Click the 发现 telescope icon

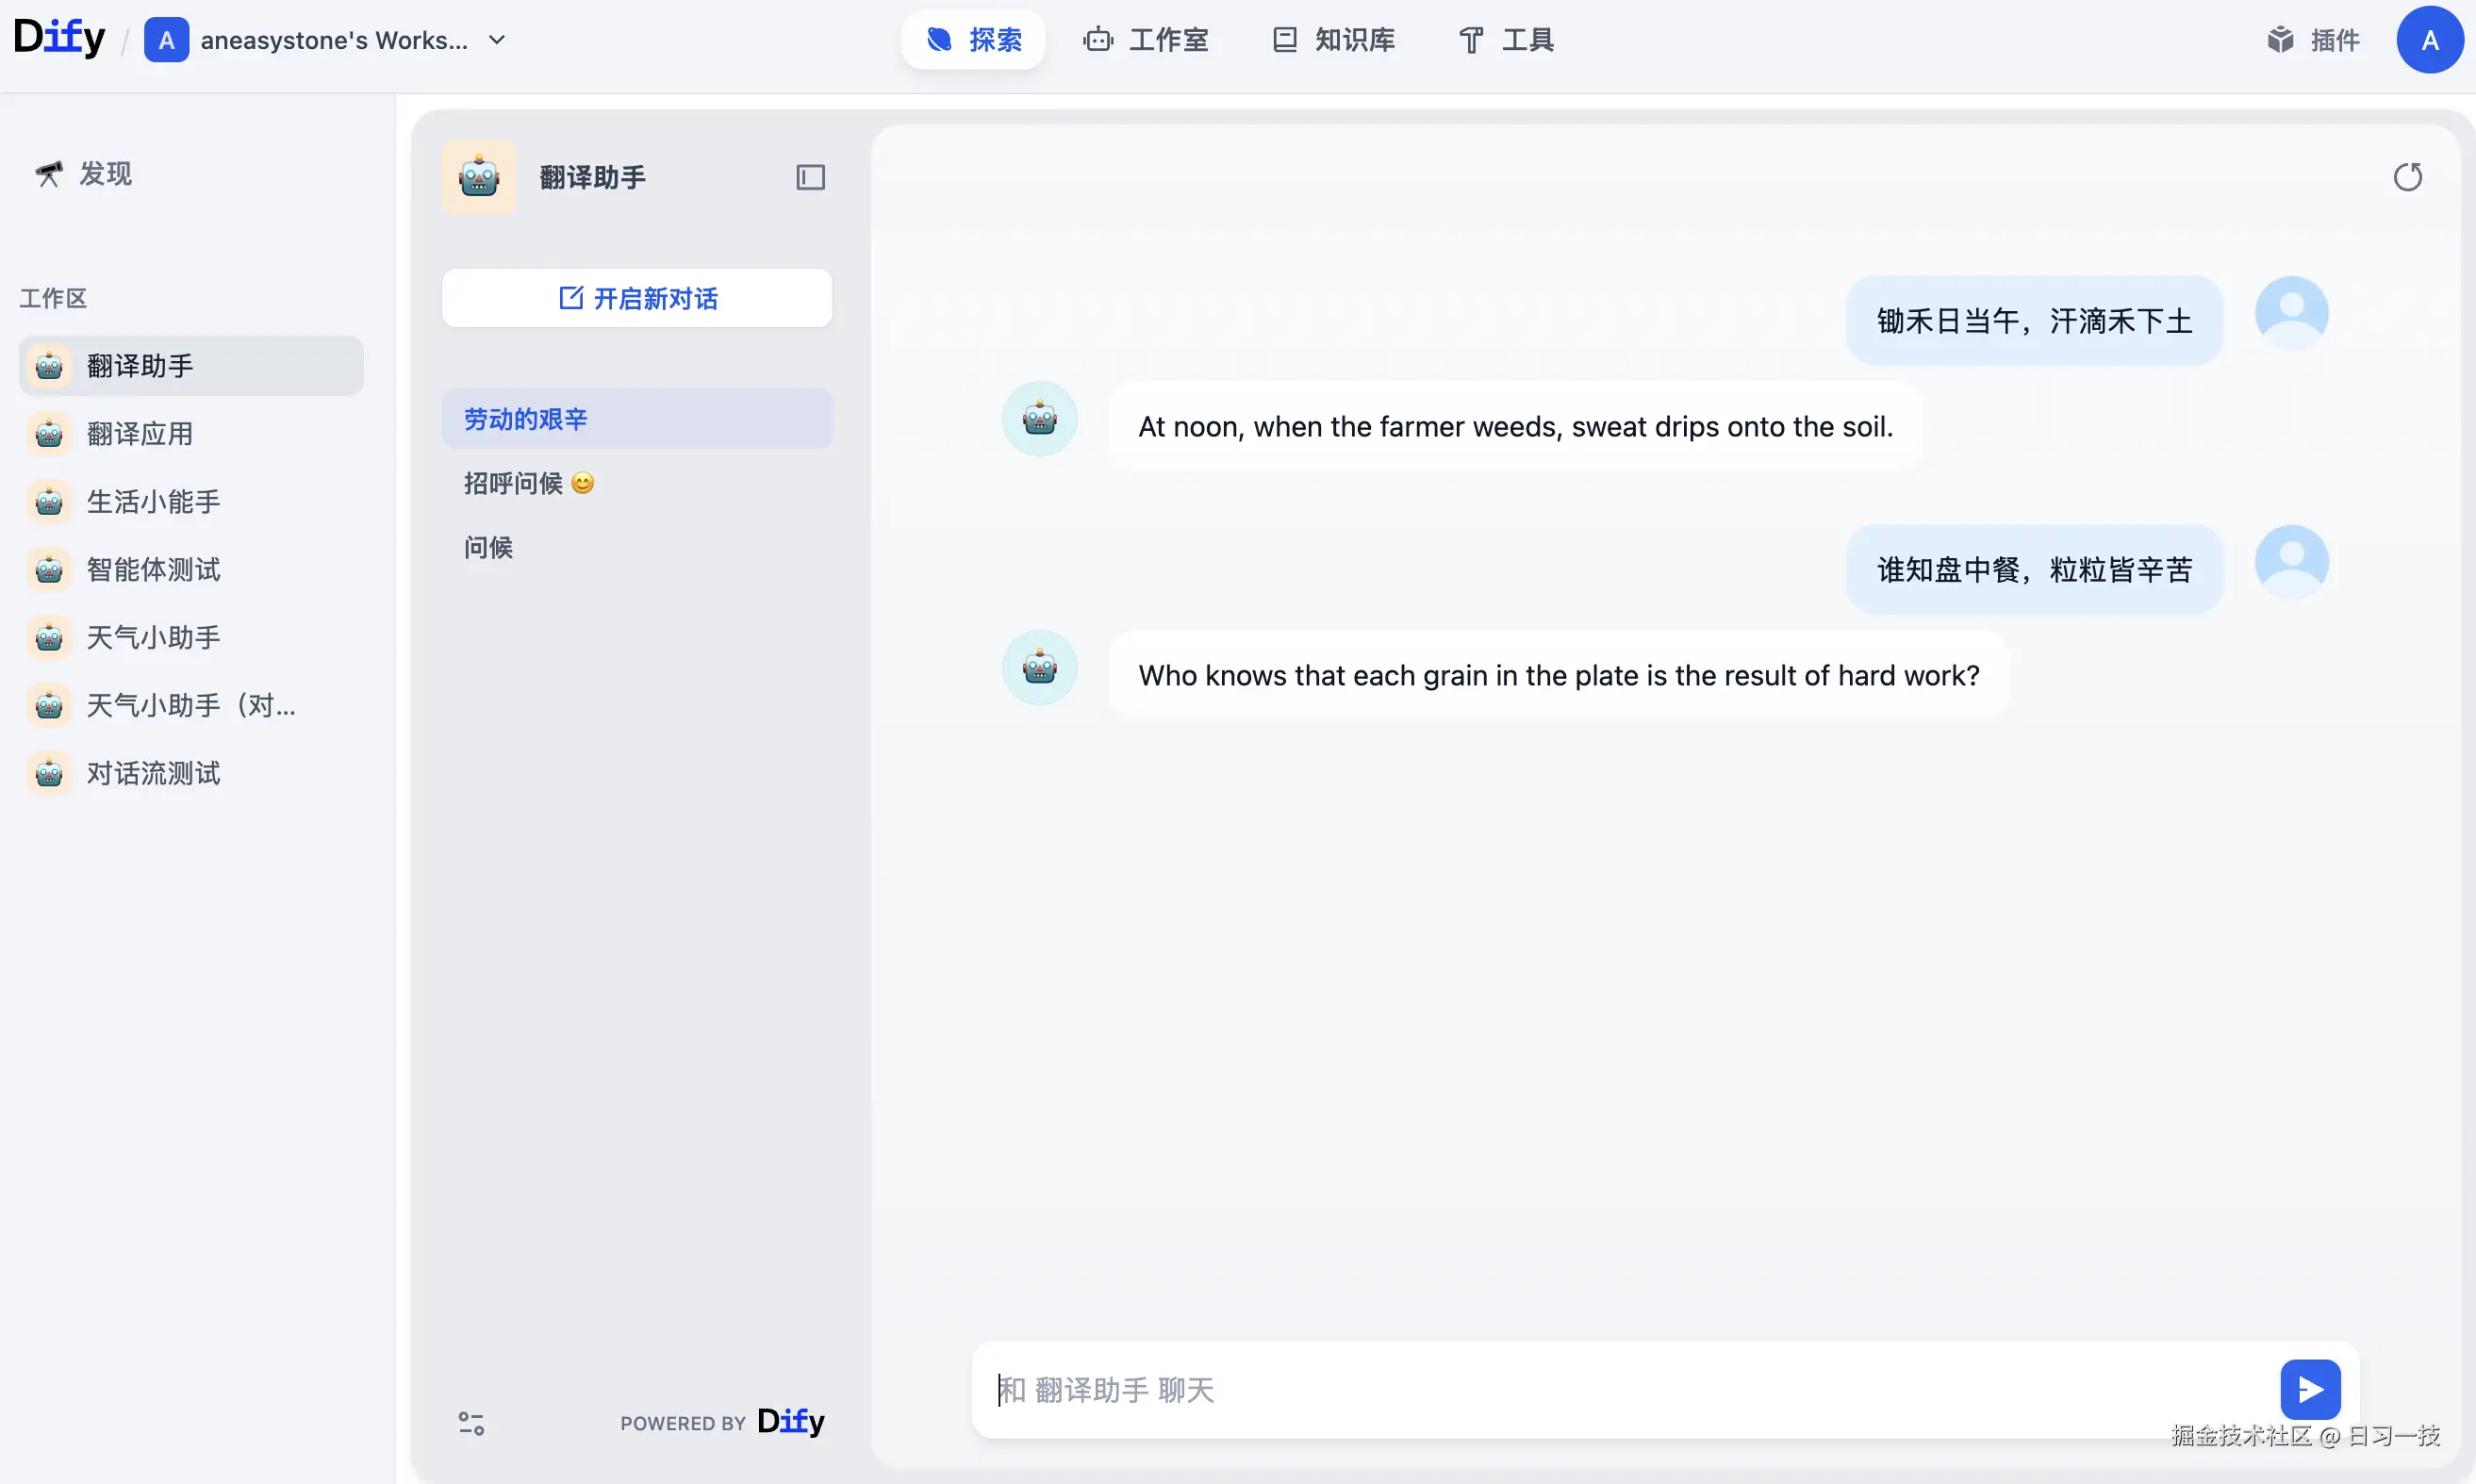pyautogui.click(x=48, y=174)
